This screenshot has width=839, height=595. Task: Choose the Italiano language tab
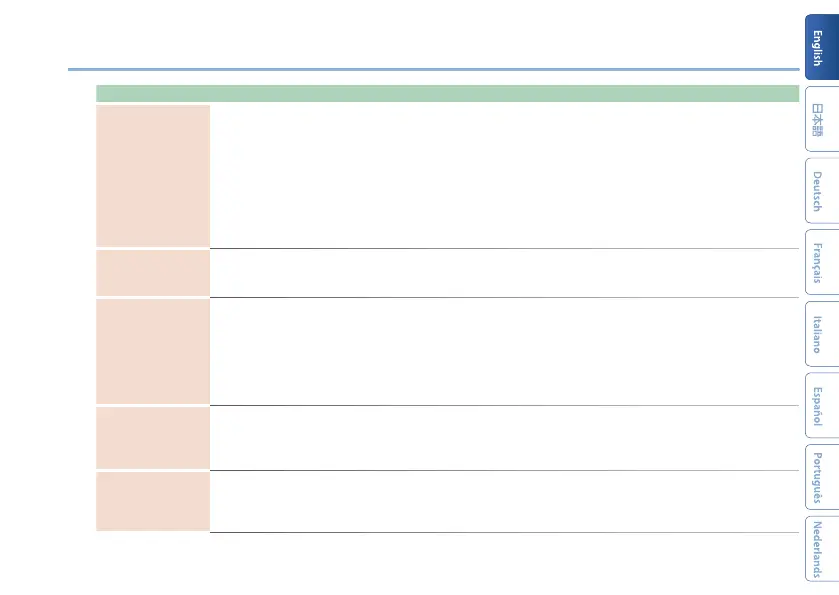coord(819,335)
